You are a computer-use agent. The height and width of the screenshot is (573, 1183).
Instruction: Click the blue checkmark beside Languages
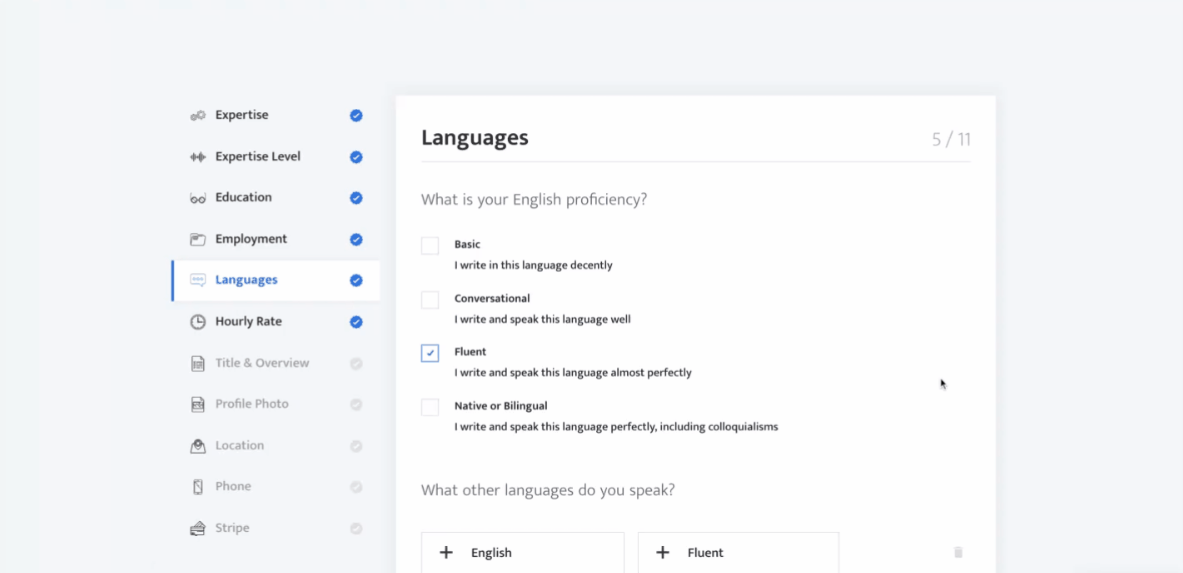tap(356, 280)
